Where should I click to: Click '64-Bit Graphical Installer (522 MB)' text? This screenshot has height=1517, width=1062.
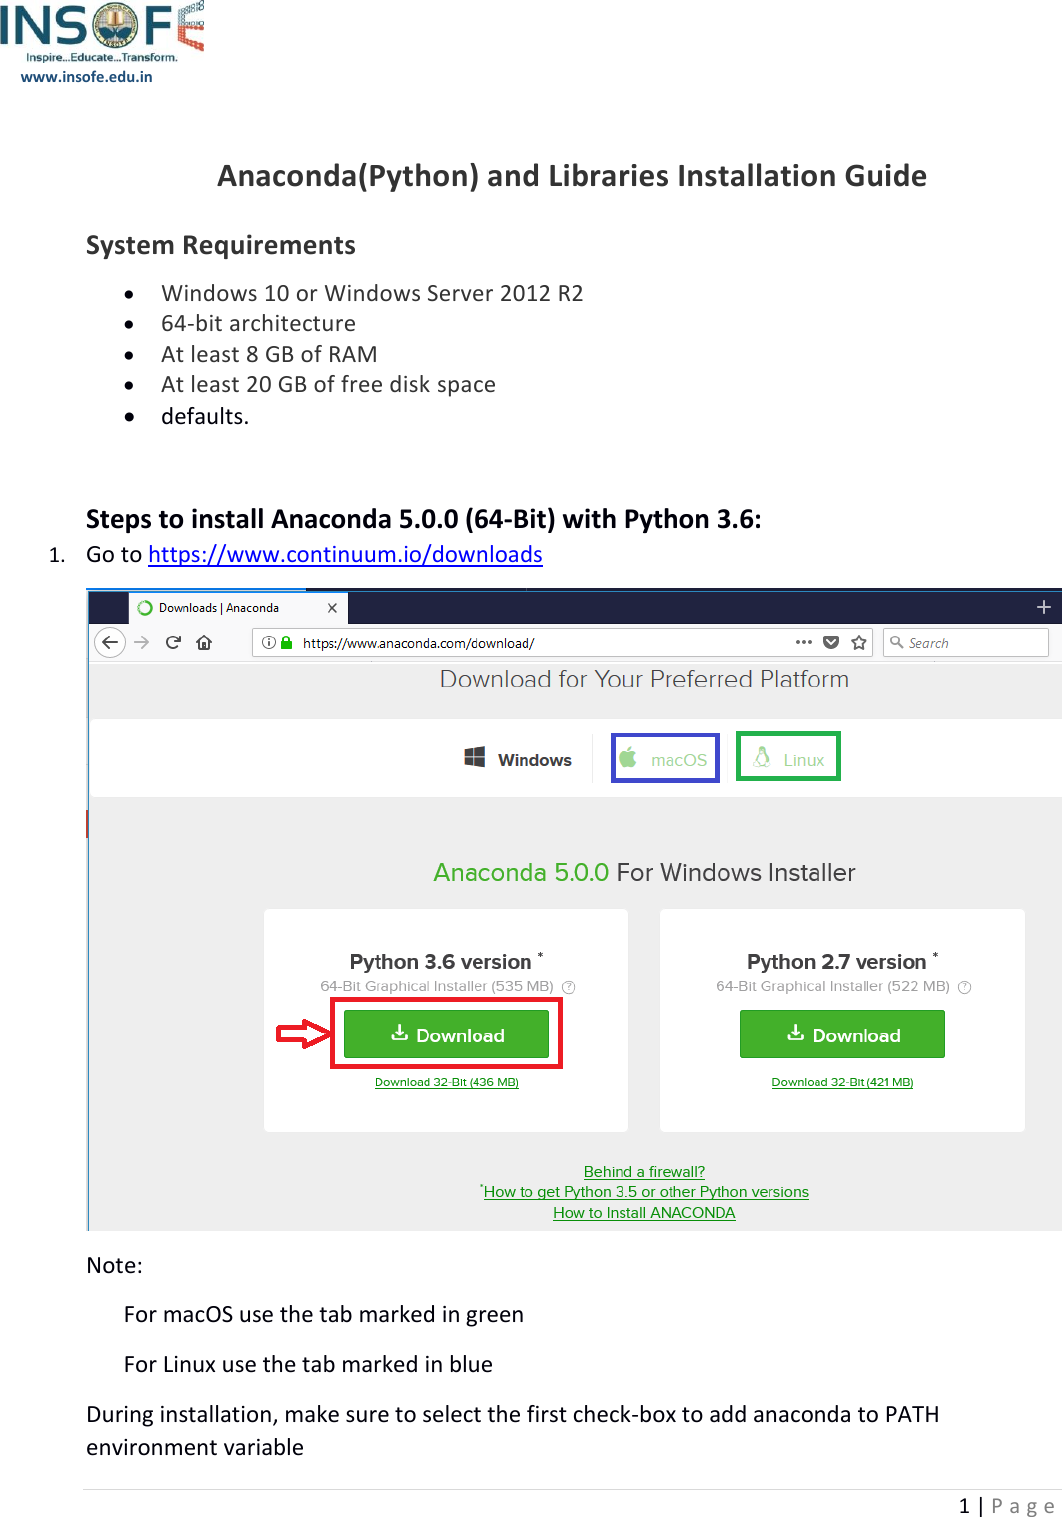(x=833, y=986)
